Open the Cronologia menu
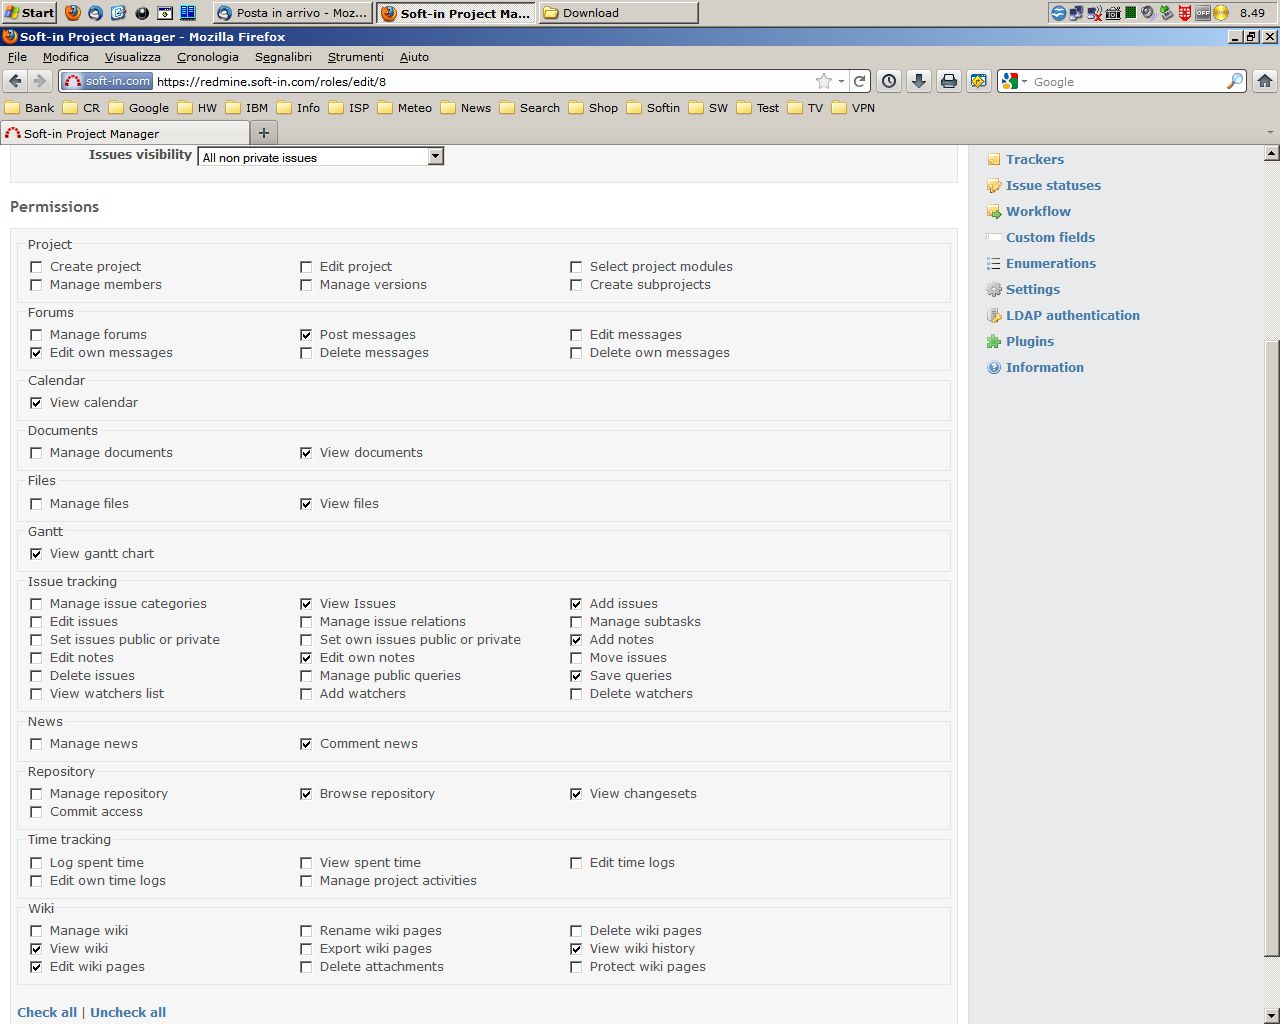1280x1024 pixels. point(208,57)
